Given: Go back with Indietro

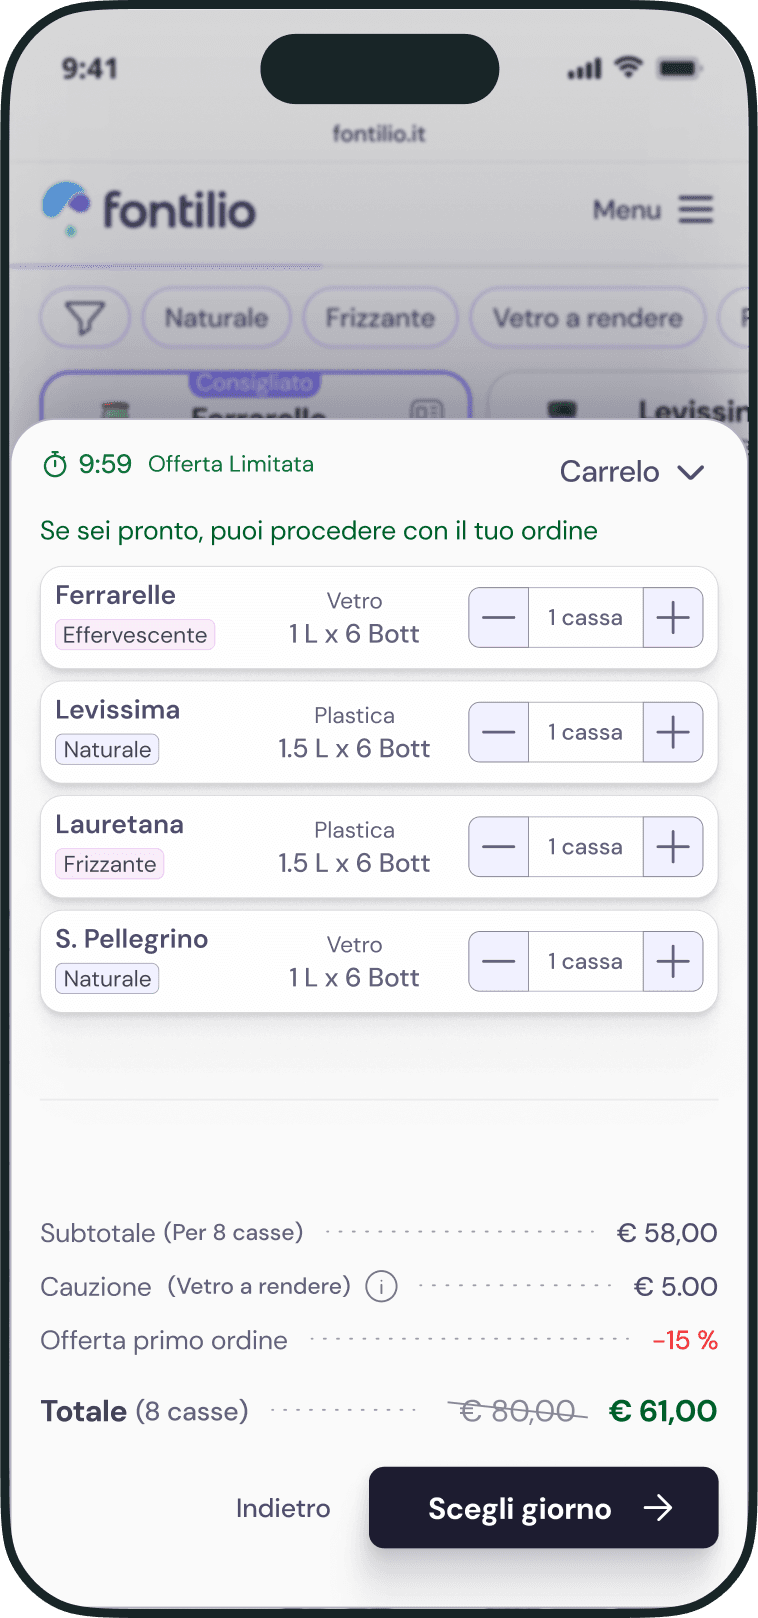Looking at the screenshot, I should (283, 1508).
